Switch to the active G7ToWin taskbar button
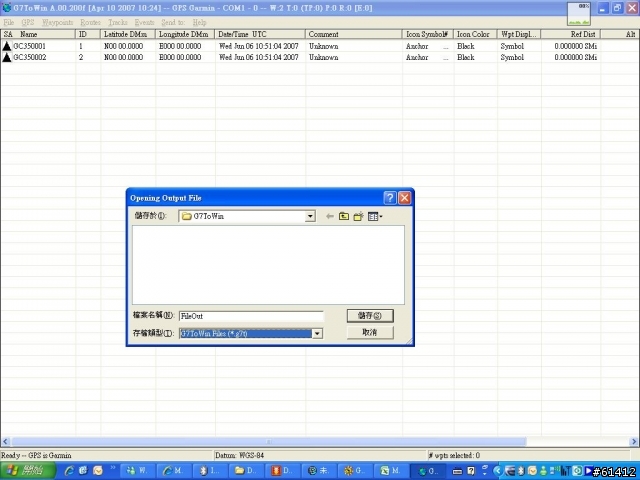Viewport: 640px width, 480px height. tap(427, 471)
